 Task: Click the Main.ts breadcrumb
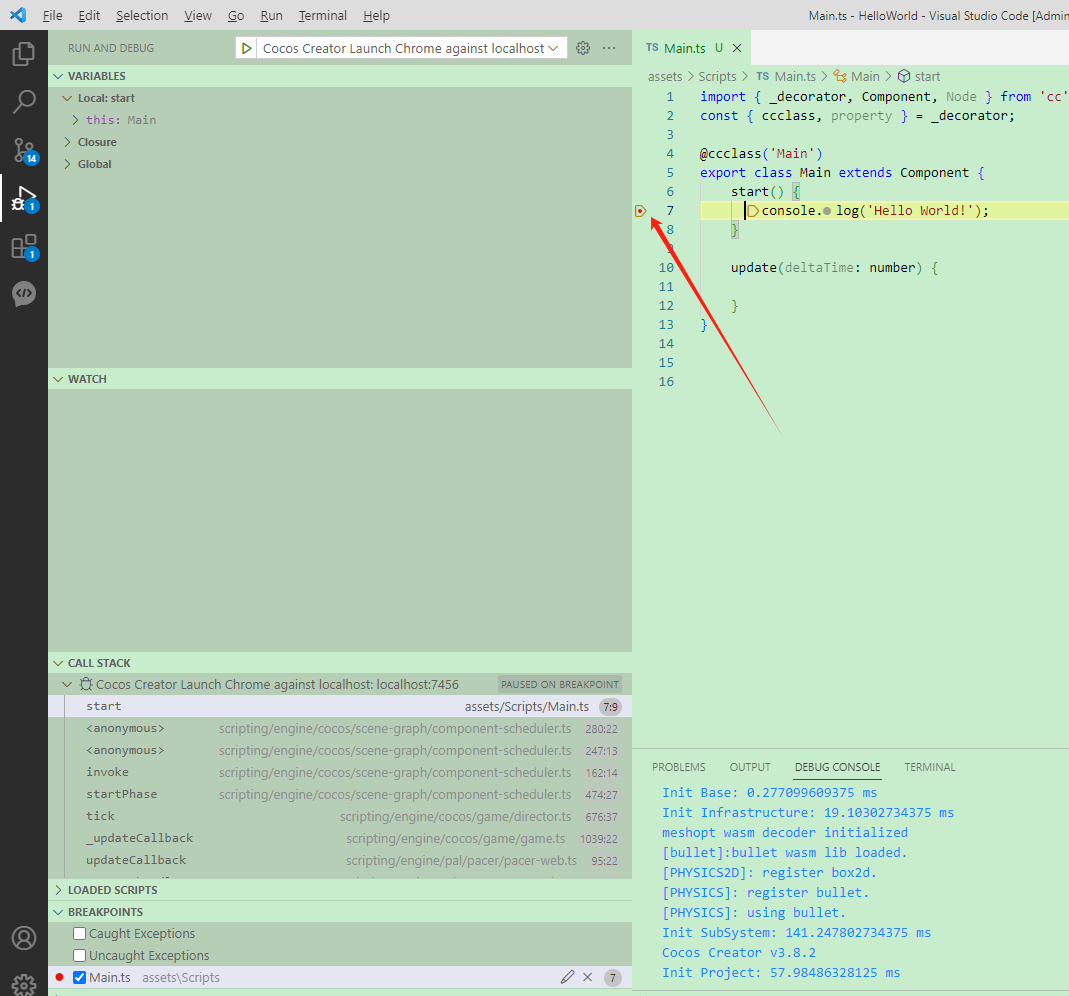coord(786,76)
